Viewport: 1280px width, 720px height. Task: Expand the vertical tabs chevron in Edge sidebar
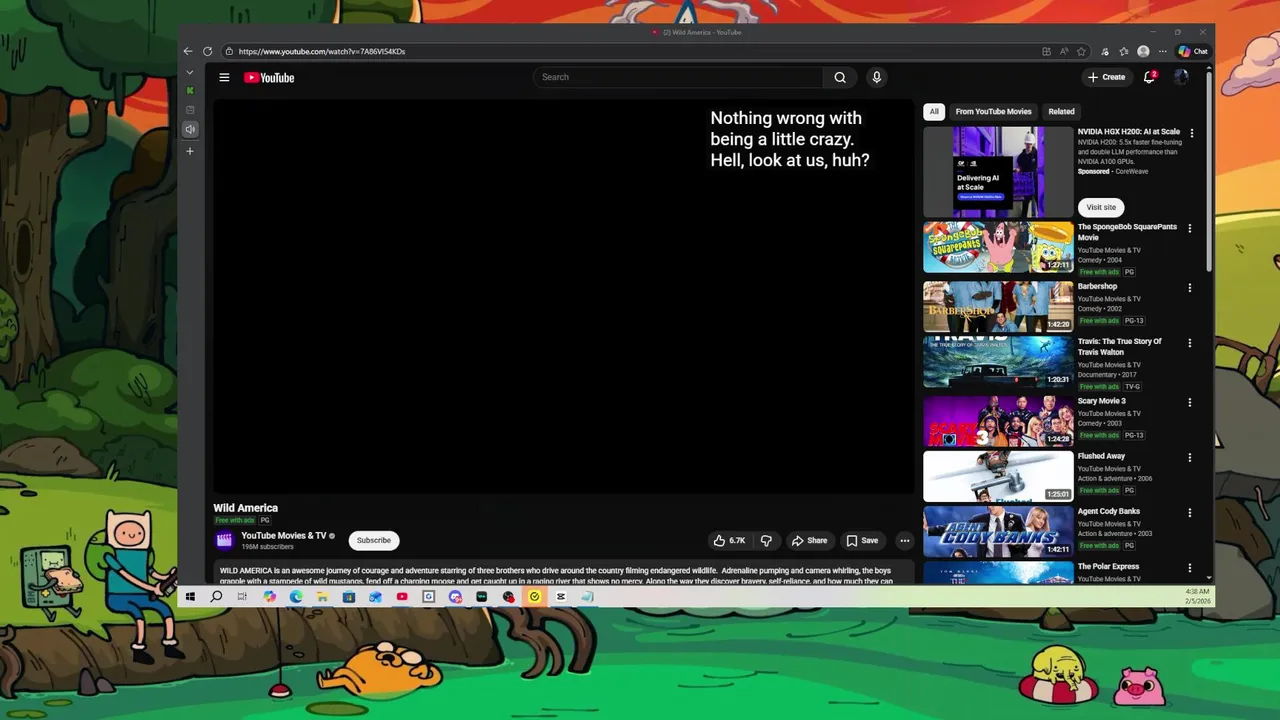point(190,72)
